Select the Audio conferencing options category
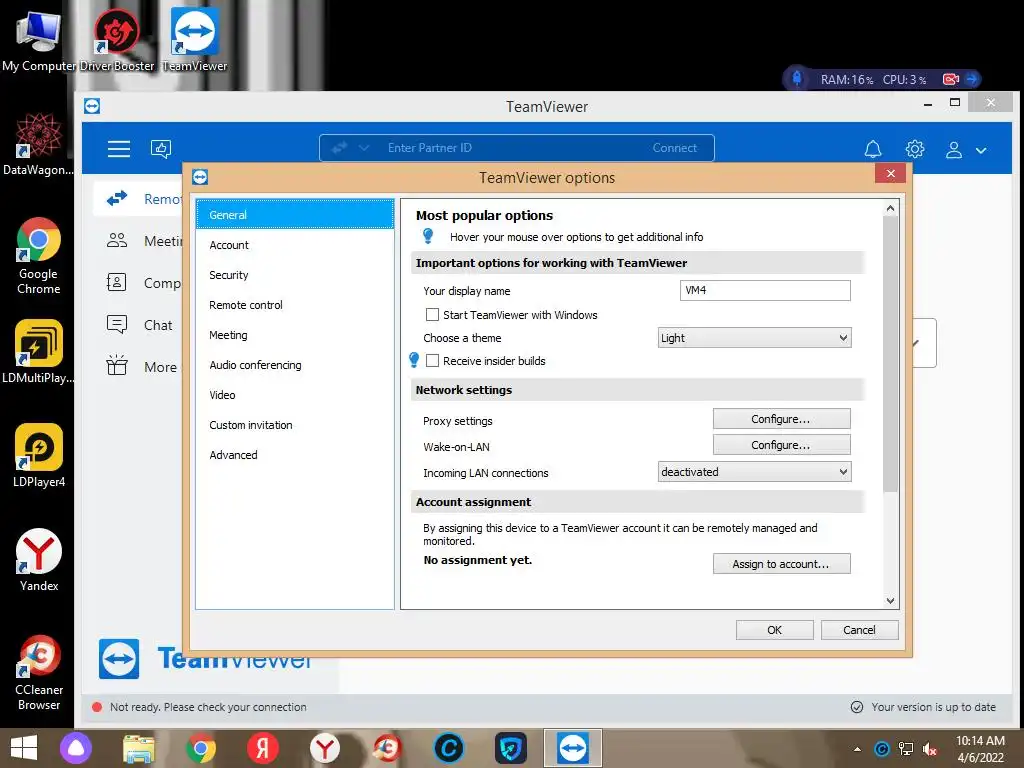 tap(295, 365)
